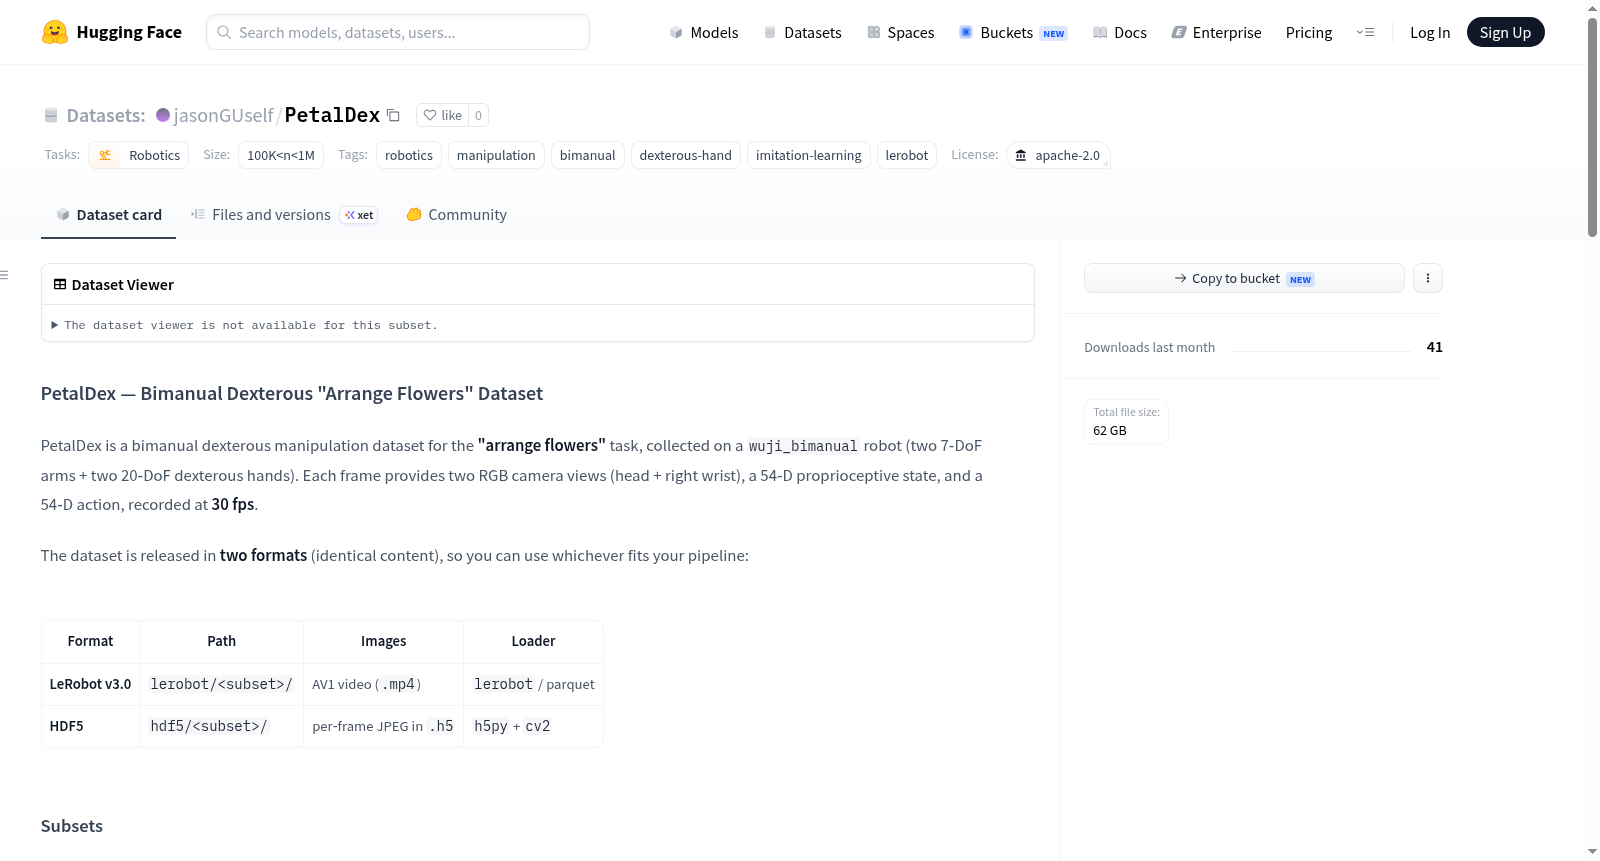Select the robotics tag
Image resolution: width=1600 pixels, height=861 pixels.
tap(409, 155)
